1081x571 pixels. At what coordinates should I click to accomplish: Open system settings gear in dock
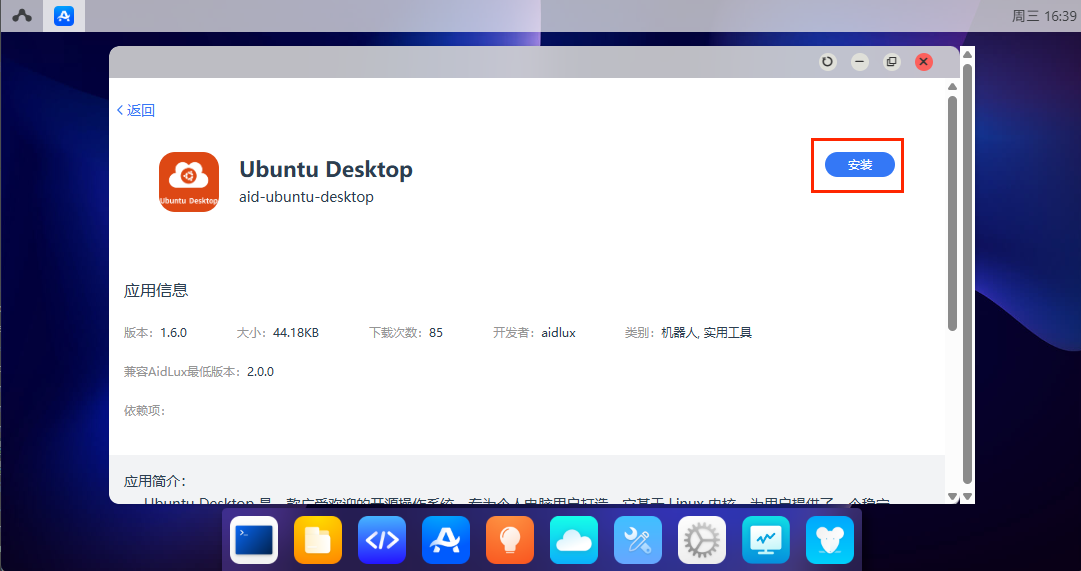[702, 540]
